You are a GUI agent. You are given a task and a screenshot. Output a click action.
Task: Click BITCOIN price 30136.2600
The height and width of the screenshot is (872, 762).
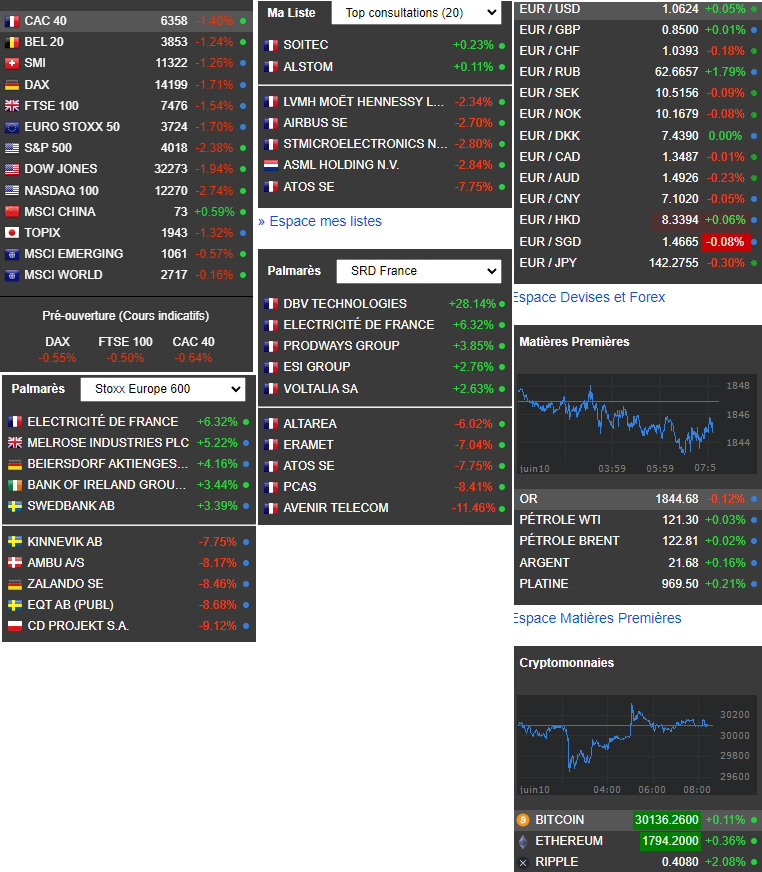[666, 820]
